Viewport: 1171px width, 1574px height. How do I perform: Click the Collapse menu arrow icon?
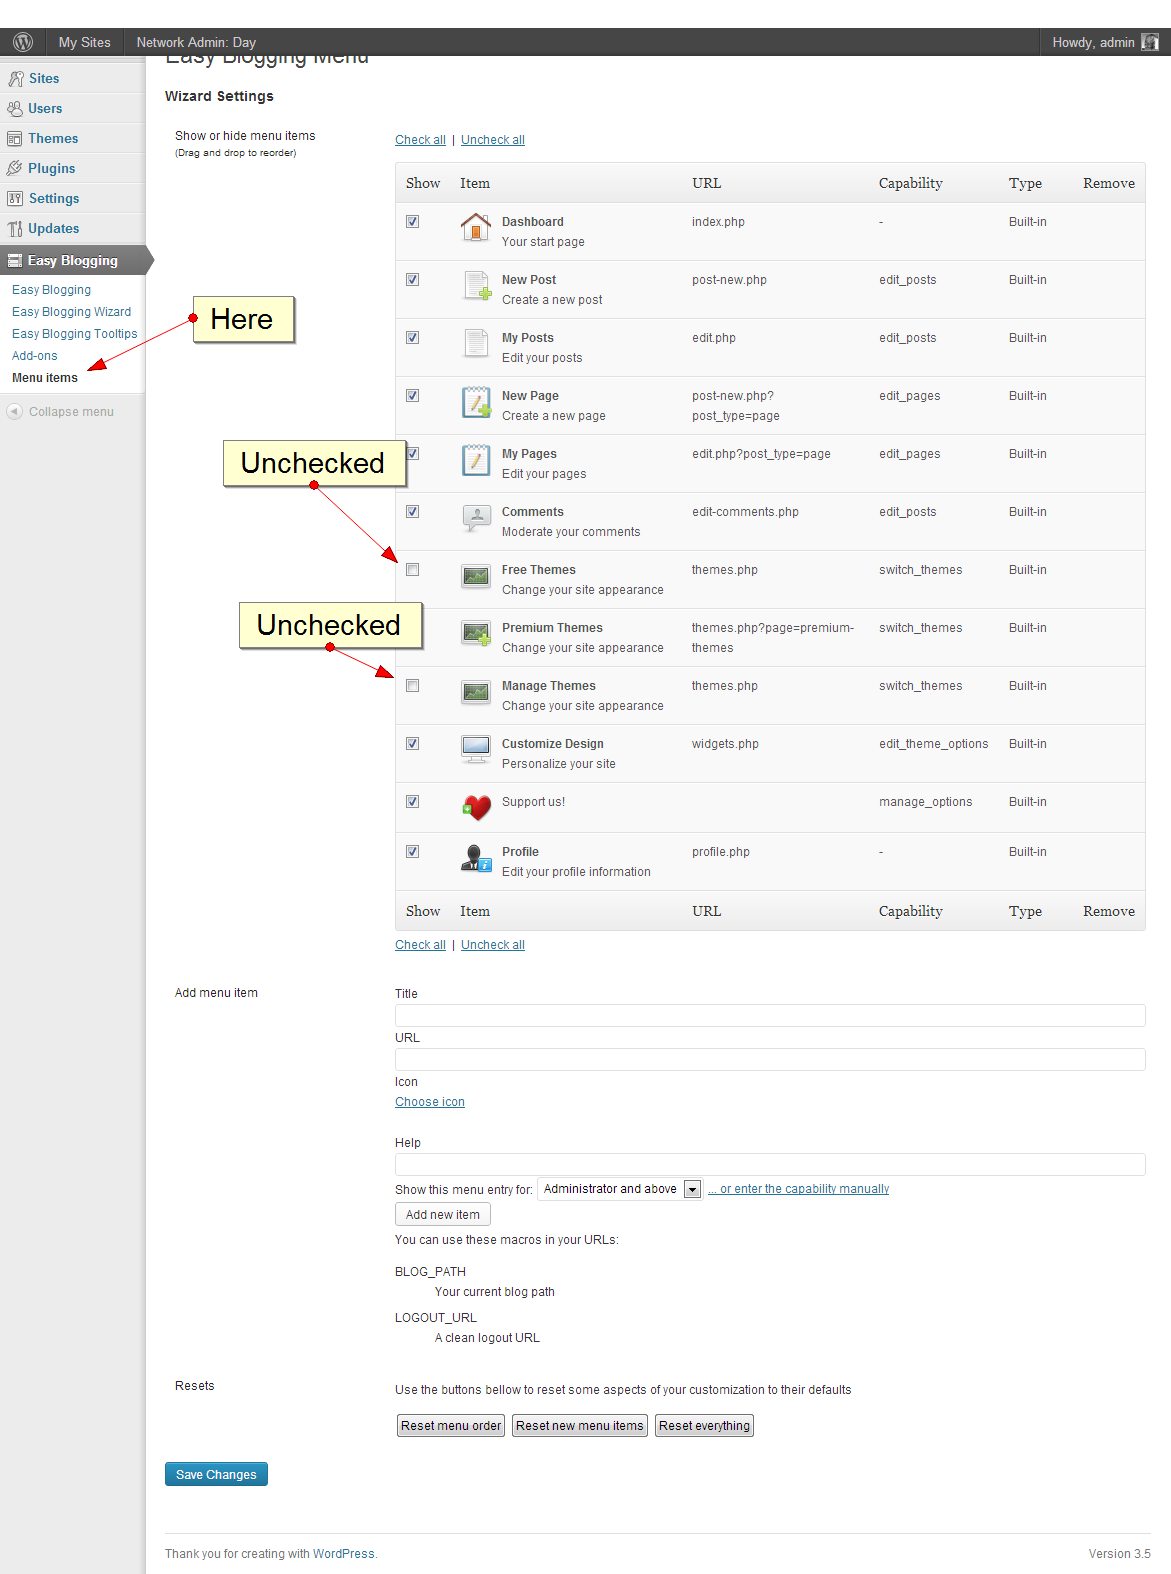(14, 412)
